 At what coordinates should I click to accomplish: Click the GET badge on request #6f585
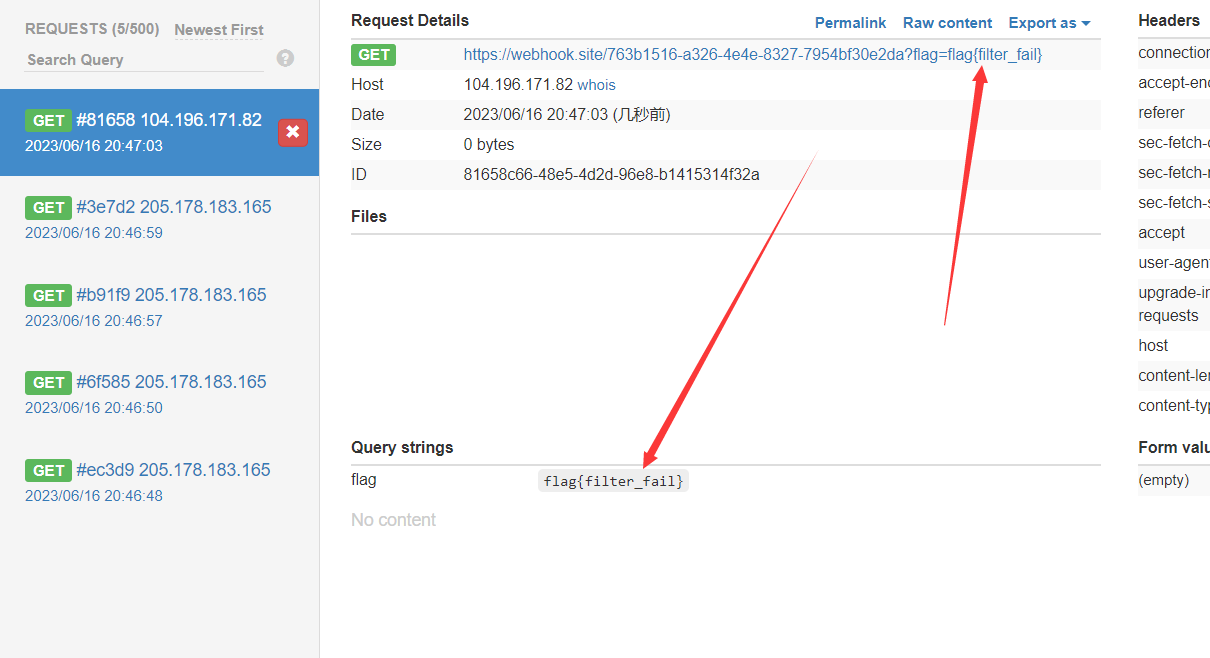pos(48,382)
